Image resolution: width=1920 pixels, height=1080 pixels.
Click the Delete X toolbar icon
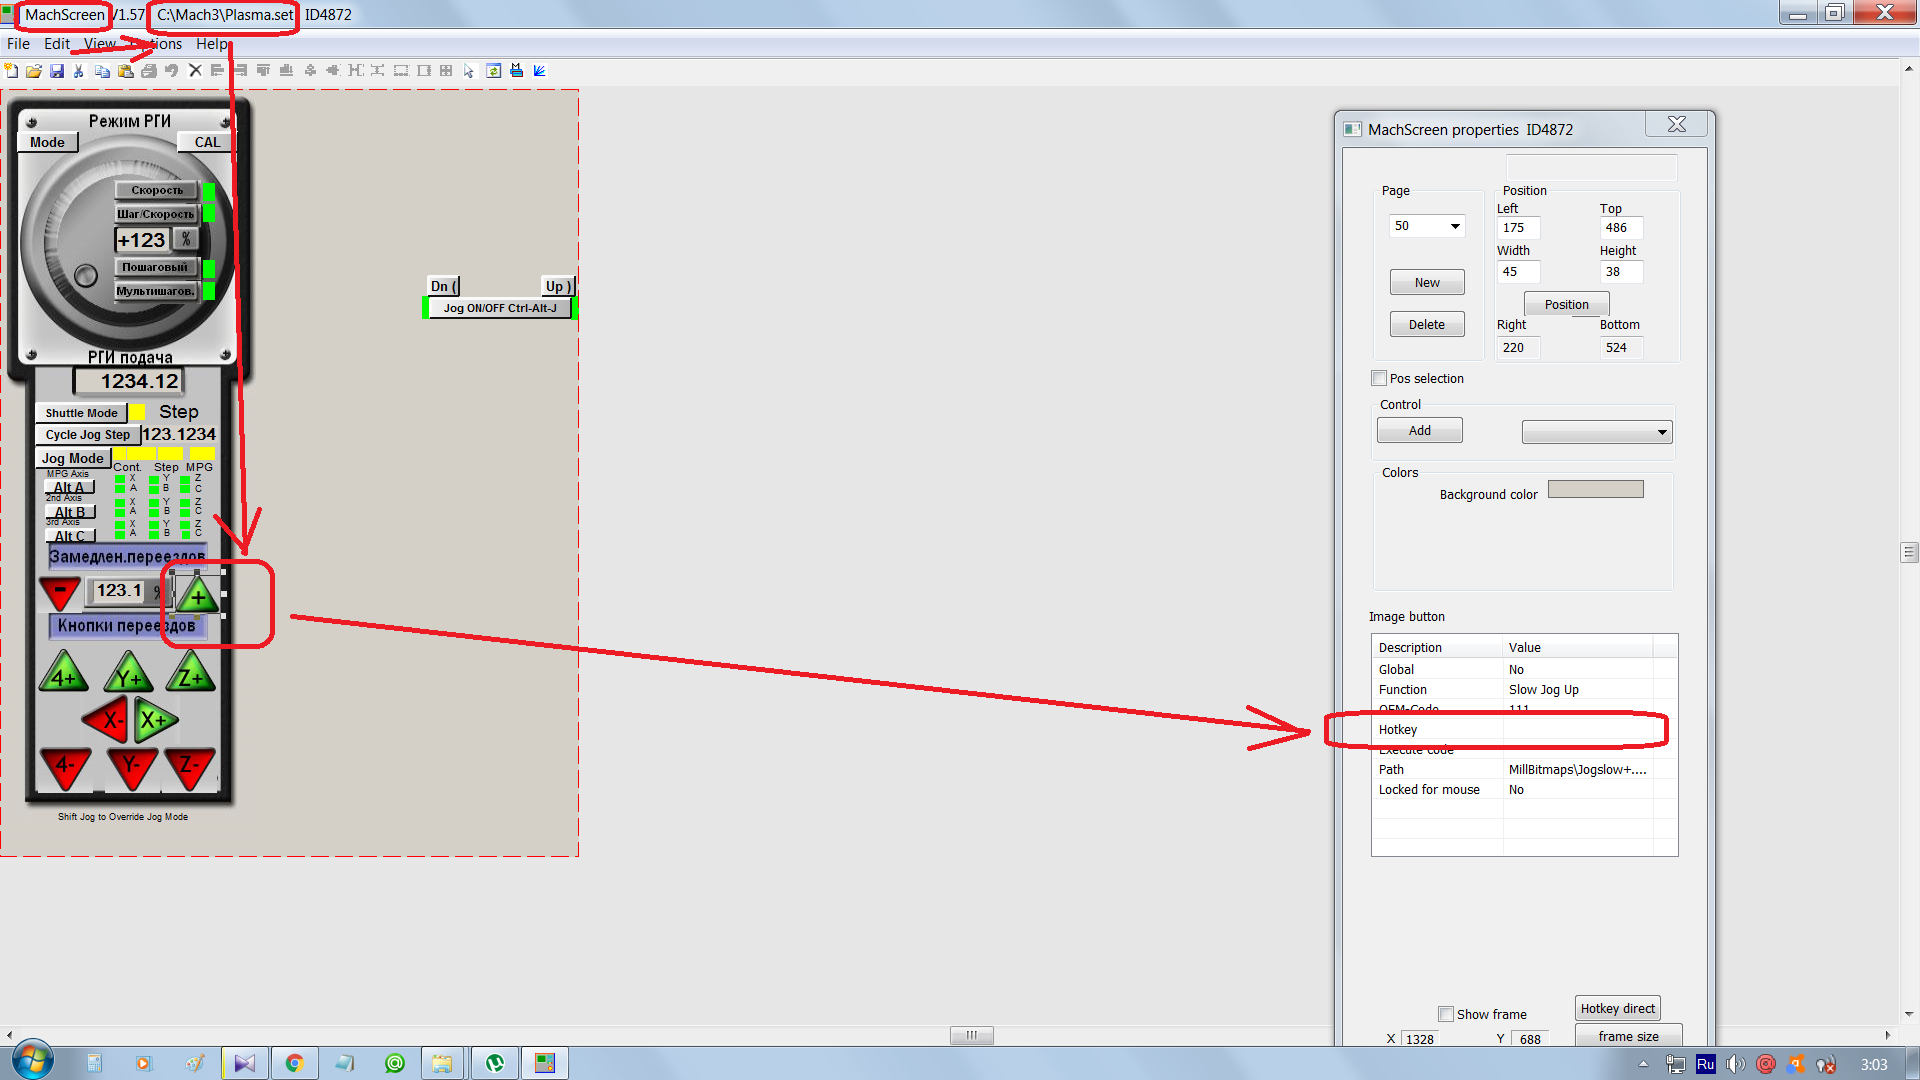[195, 71]
